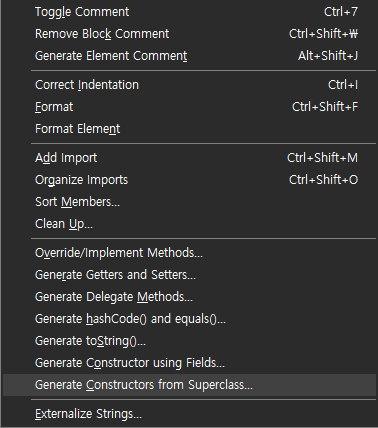Choose Generate toString() entry

pos(189,341)
